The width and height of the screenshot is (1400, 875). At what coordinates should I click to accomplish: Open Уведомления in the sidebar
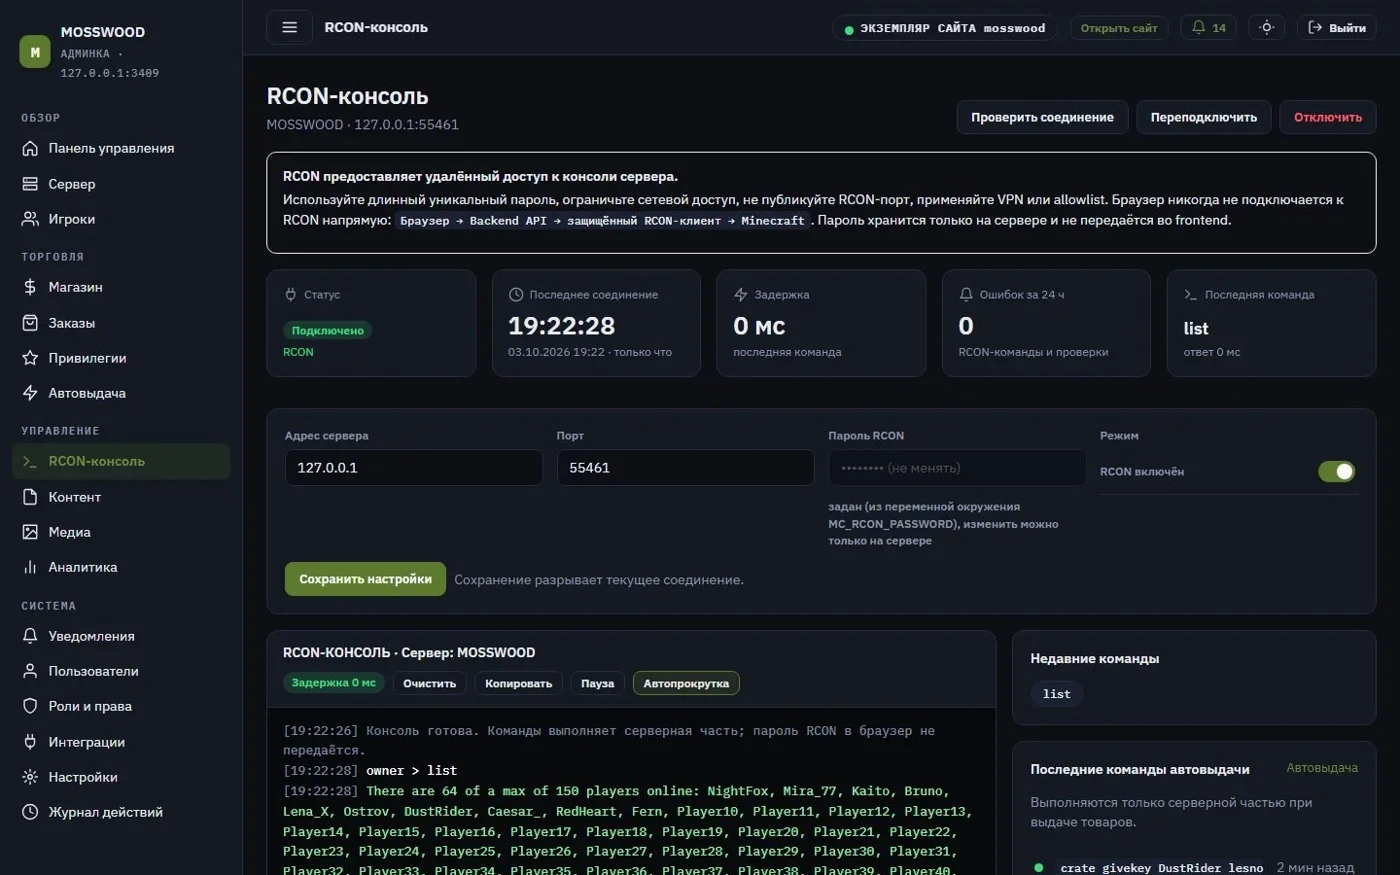(121, 636)
